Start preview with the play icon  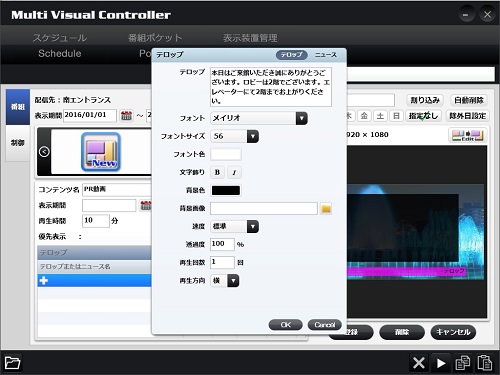441,363
